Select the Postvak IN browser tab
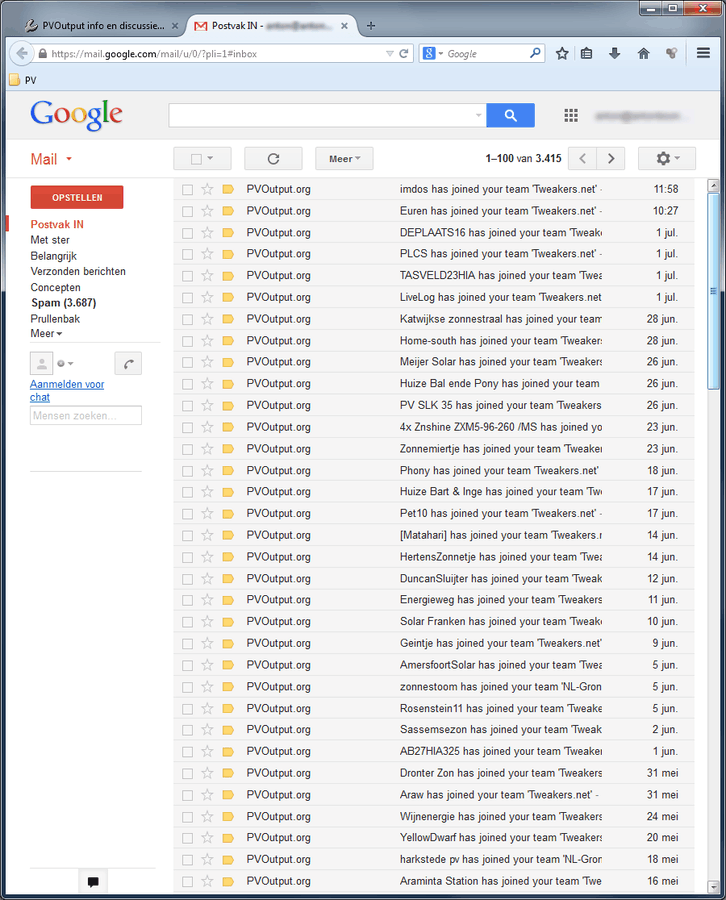The image size is (726, 900). [x=271, y=26]
